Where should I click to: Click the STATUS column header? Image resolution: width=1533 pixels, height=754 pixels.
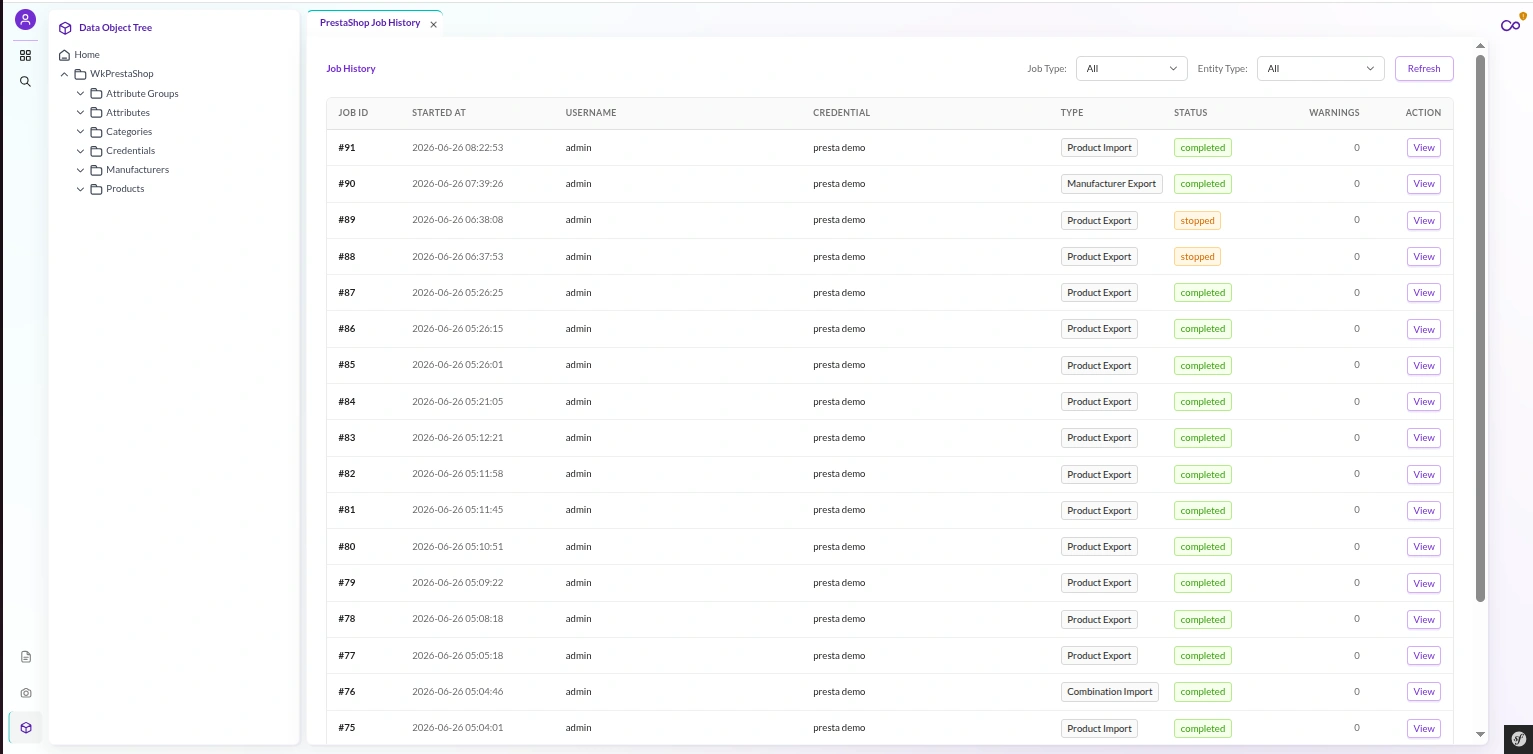(x=1190, y=113)
